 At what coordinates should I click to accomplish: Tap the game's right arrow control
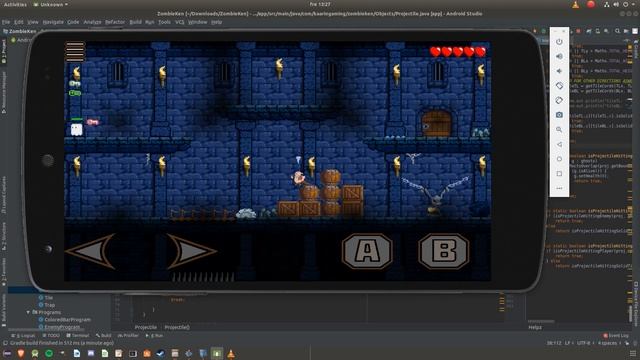(191, 251)
